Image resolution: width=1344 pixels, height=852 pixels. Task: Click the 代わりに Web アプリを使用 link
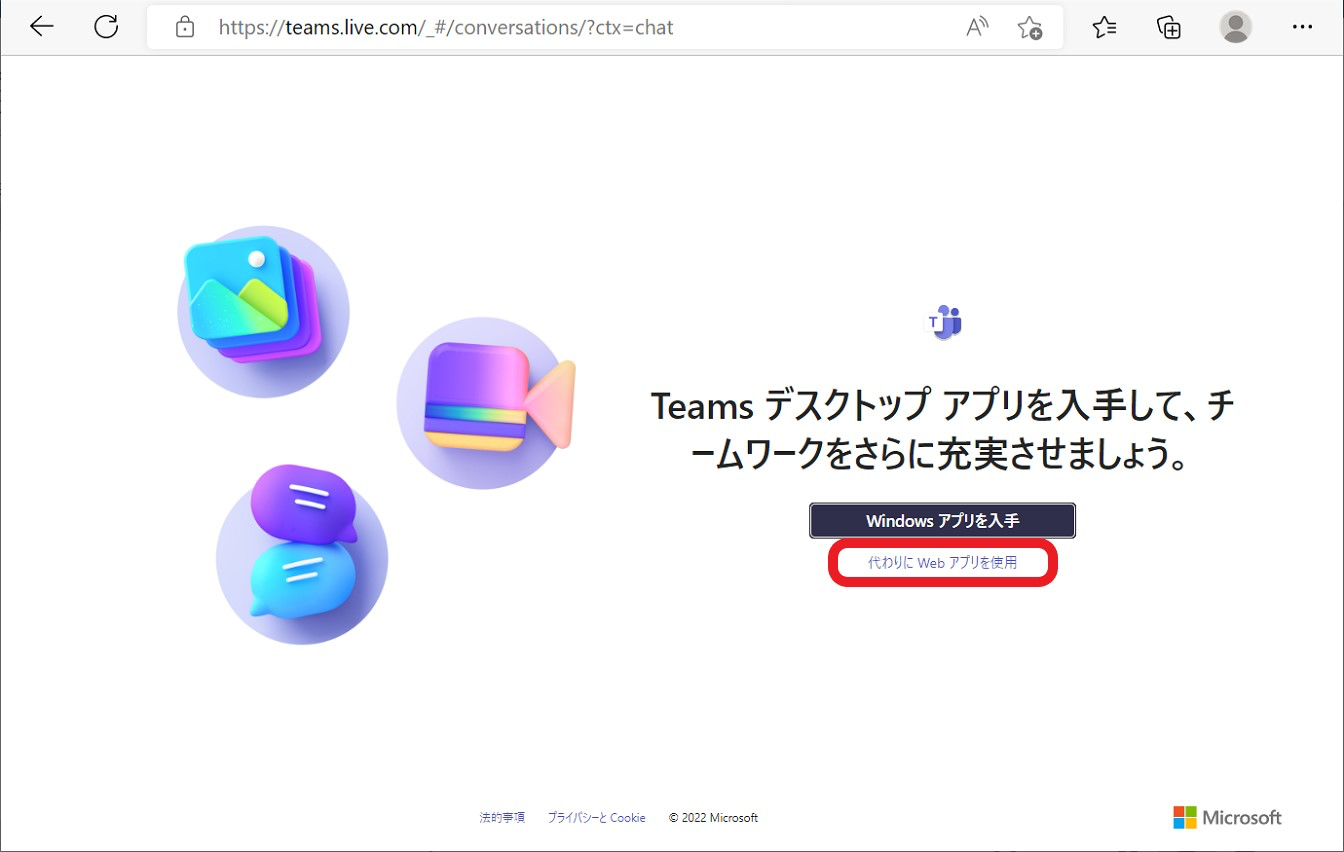[x=942, y=563]
